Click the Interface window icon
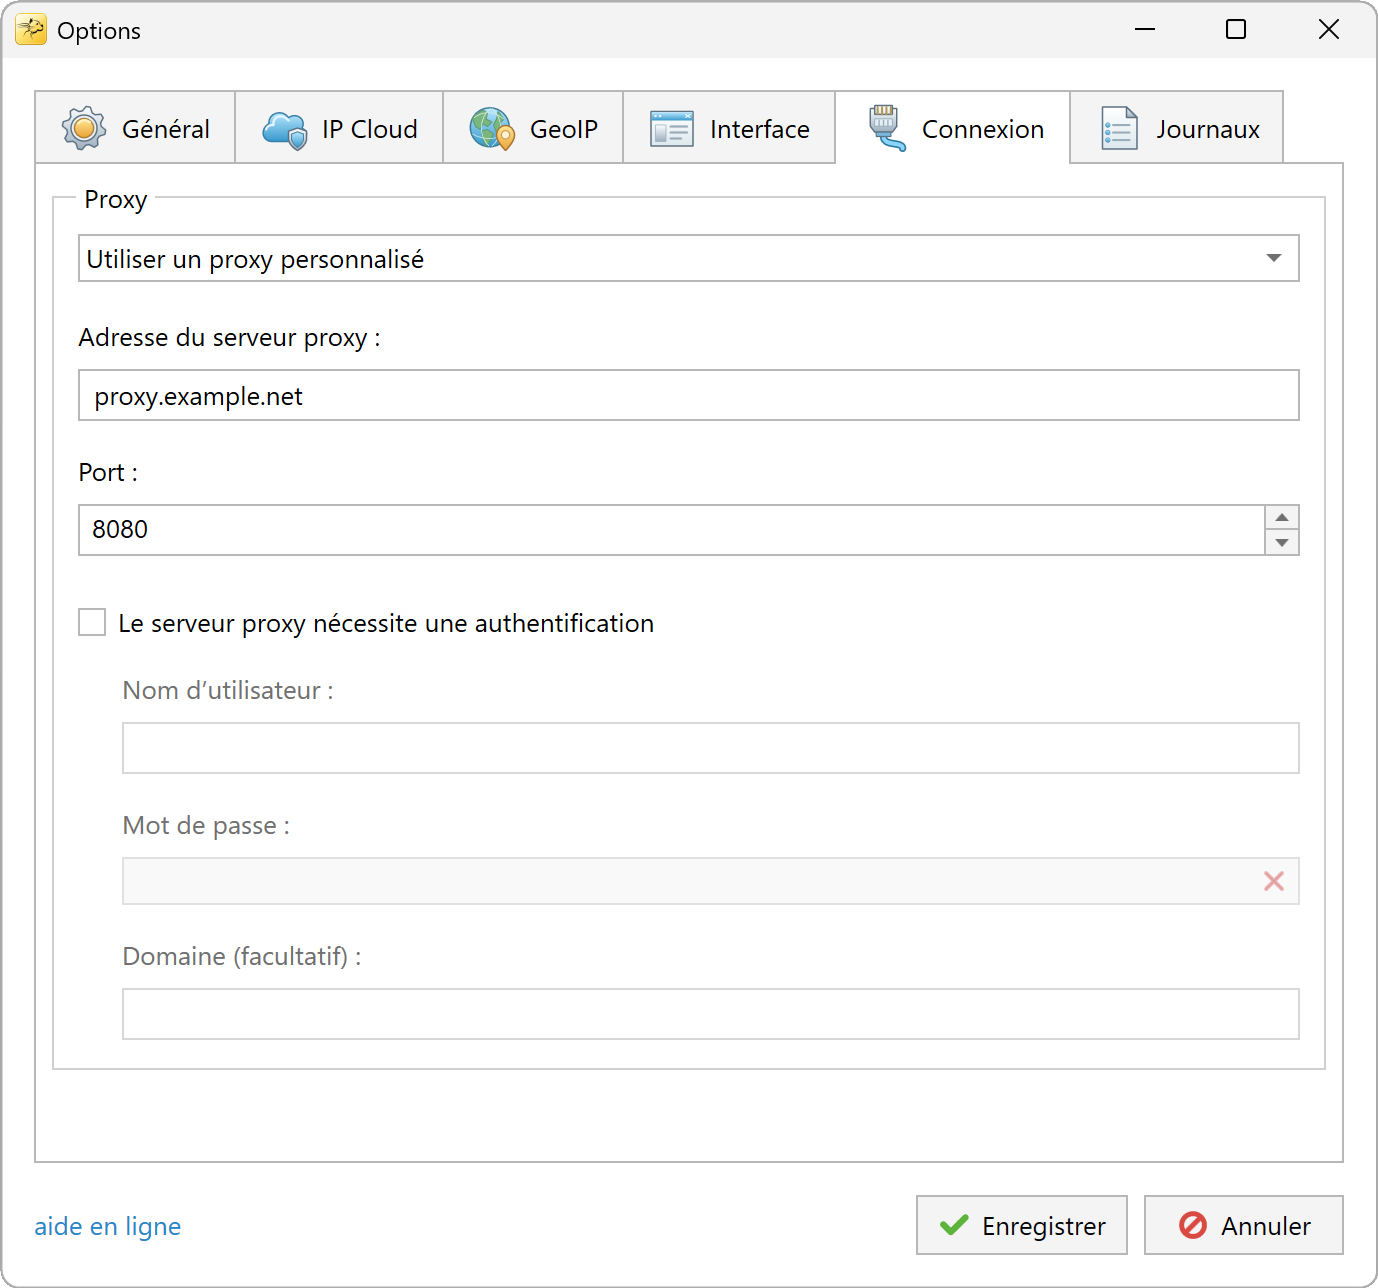Screen dimensions: 1378x1288 pyautogui.click(x=672, y=129)
